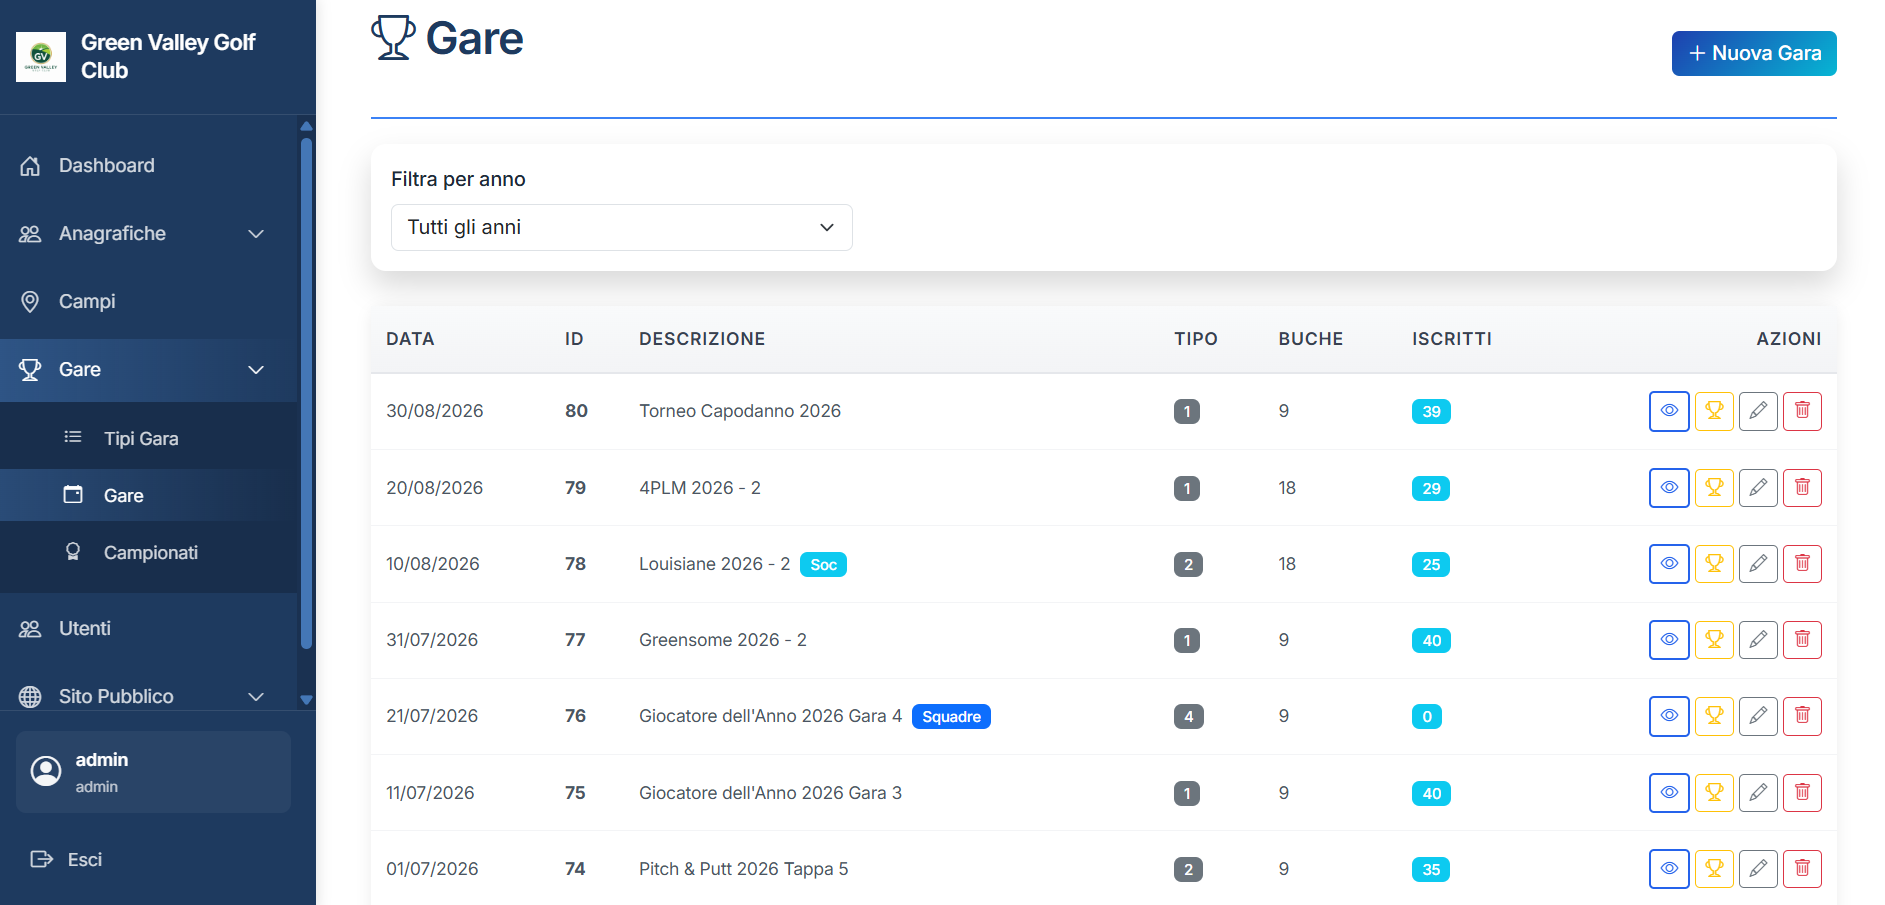View Torneo Capodanno 2026 via eye icon
This screenshot has height=905, width=1885.
click(1669, 411)
